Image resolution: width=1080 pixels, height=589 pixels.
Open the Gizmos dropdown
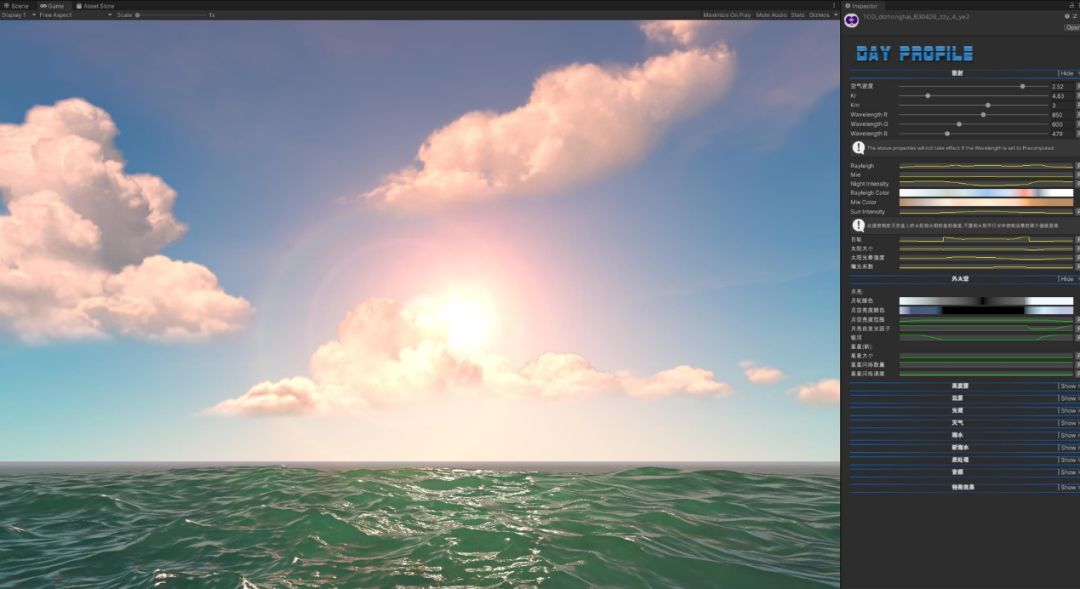(823, 15)
